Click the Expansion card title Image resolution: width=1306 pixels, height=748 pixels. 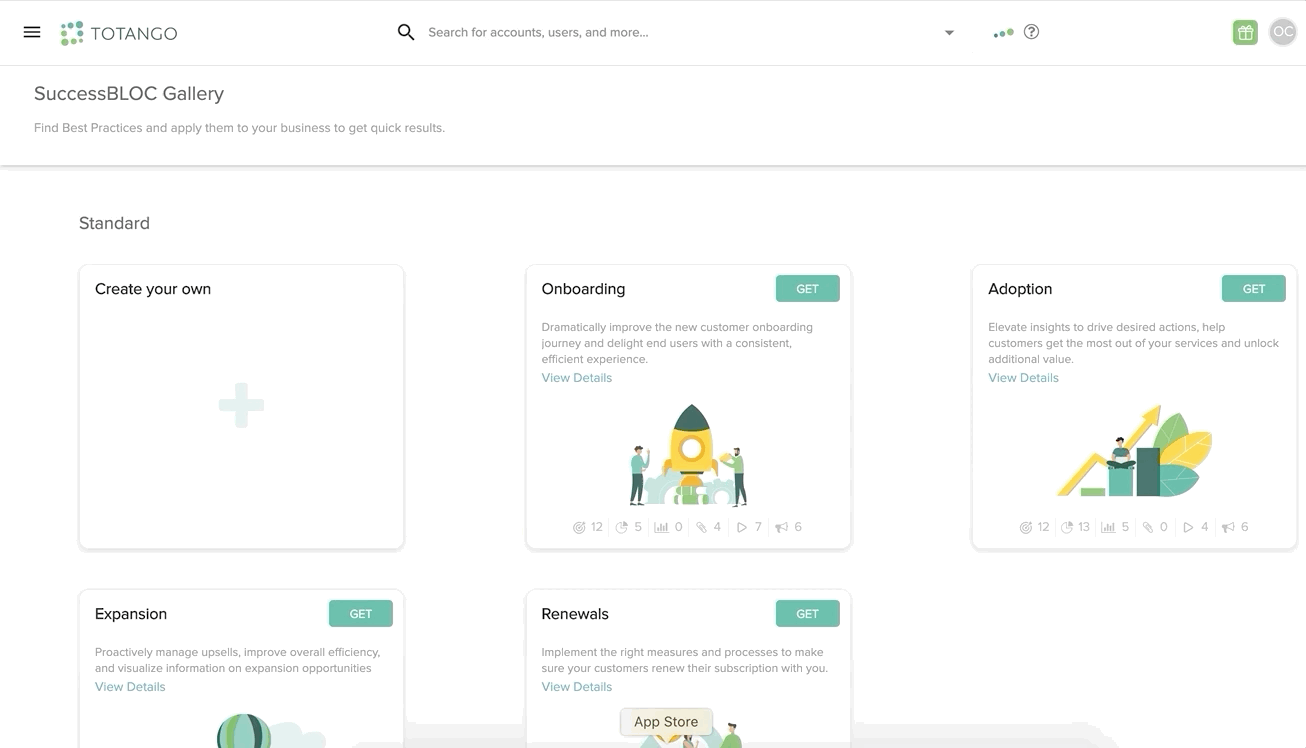pos(131,614)
